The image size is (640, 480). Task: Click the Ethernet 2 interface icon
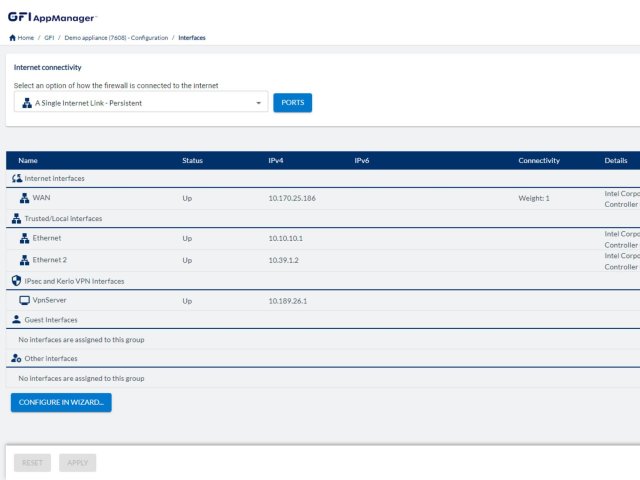pyautogui.click(x=24, y=260)
